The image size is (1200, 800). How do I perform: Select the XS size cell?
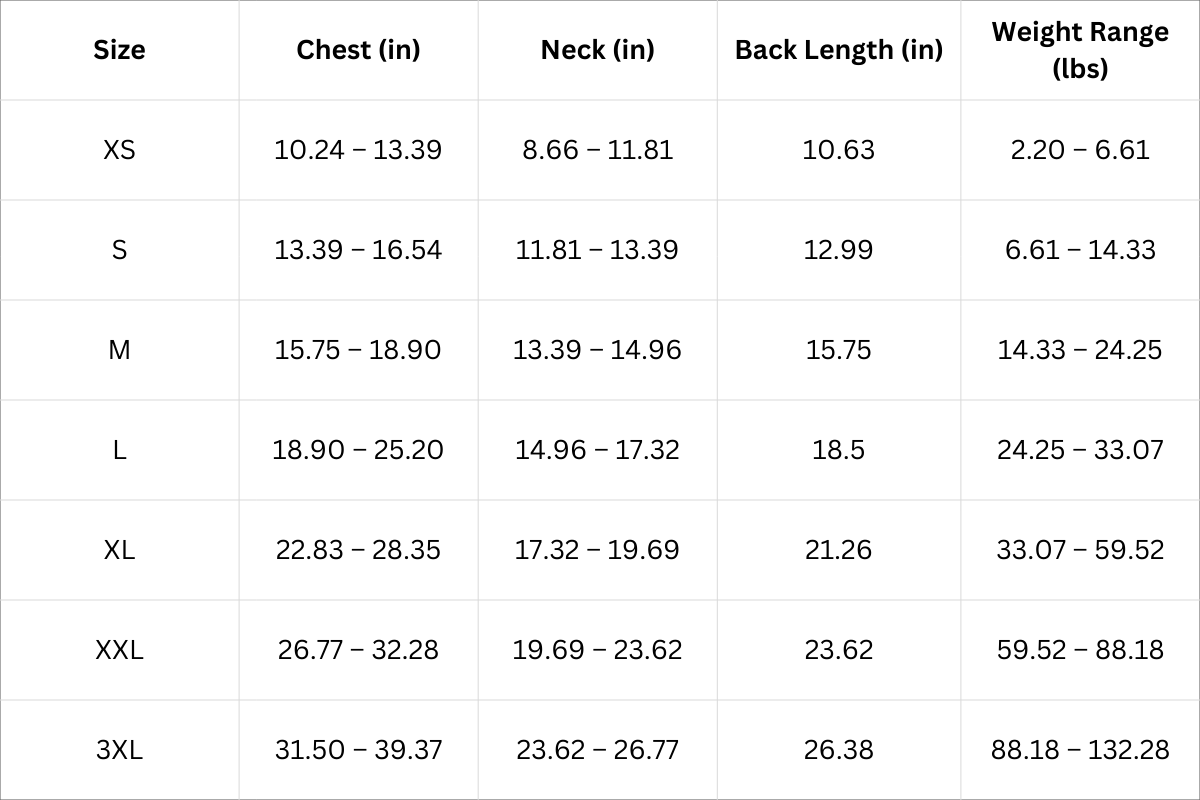[x=119, y=150]
